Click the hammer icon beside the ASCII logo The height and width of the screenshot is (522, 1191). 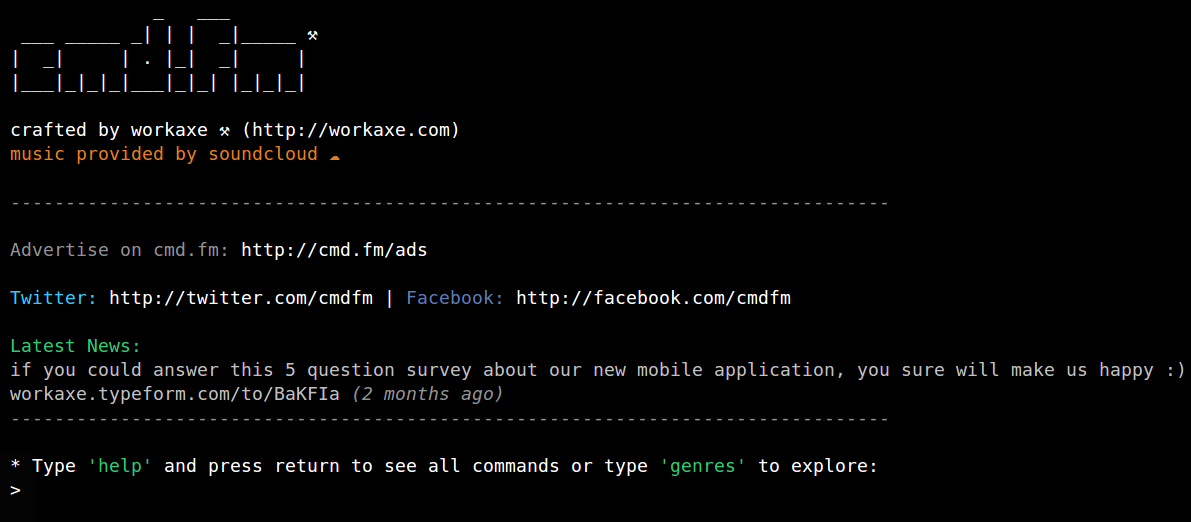pos(312,36)
